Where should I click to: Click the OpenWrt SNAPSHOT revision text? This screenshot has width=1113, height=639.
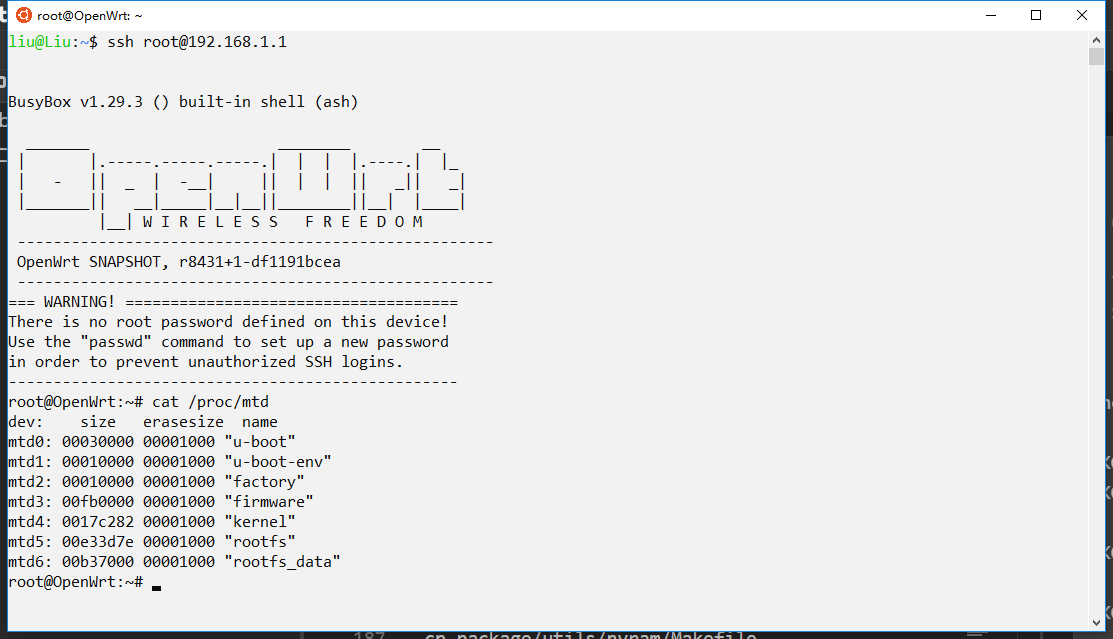coord(179,262)
